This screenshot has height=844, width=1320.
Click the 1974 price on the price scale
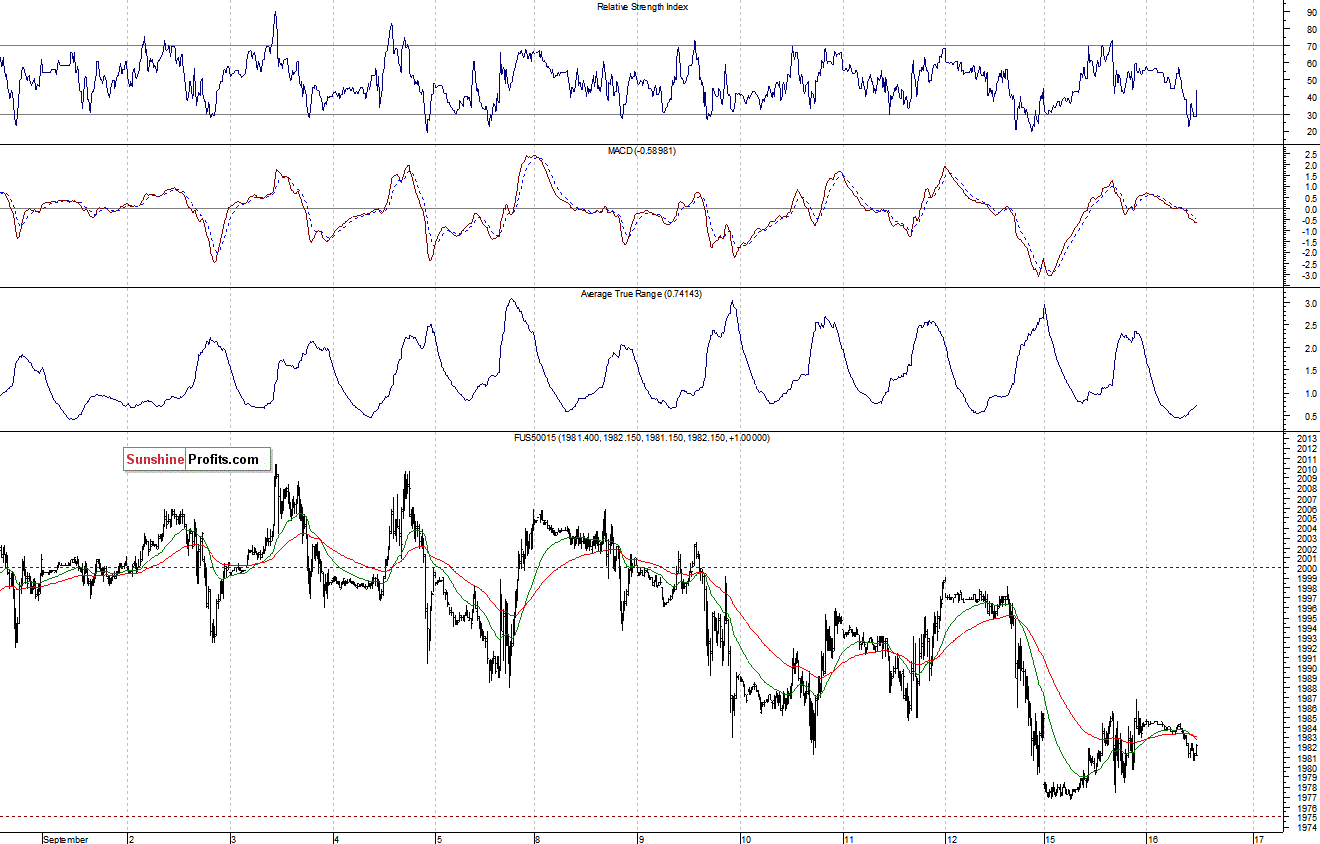1306,828
